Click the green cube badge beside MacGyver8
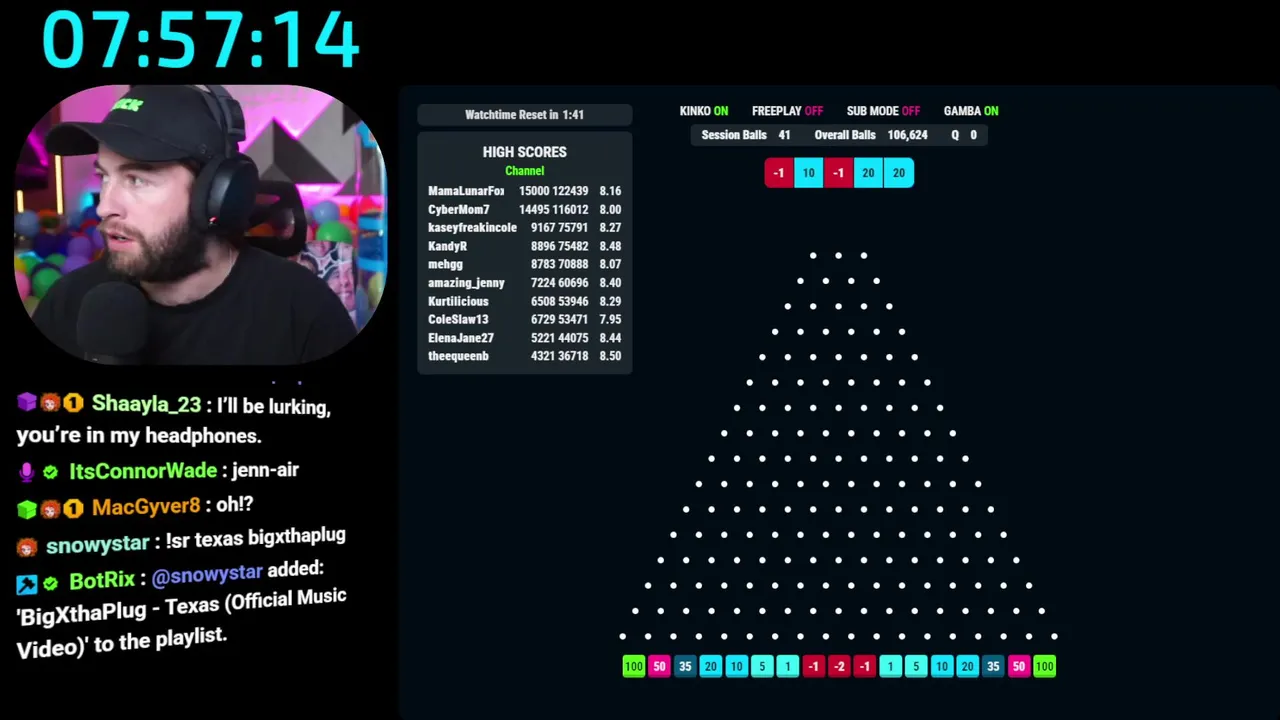Screen dimensions: 1280x720 [x=27, y=508]
